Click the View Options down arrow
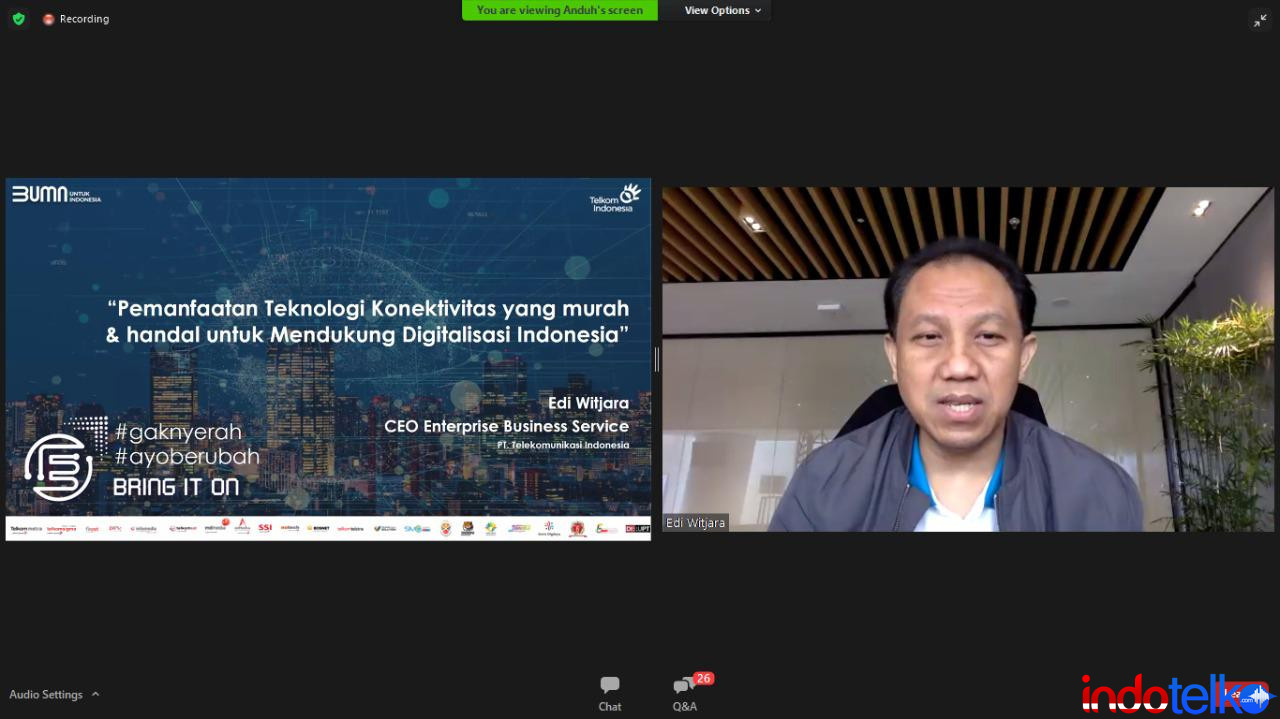The image size is (1280, 719). point(758,11)
